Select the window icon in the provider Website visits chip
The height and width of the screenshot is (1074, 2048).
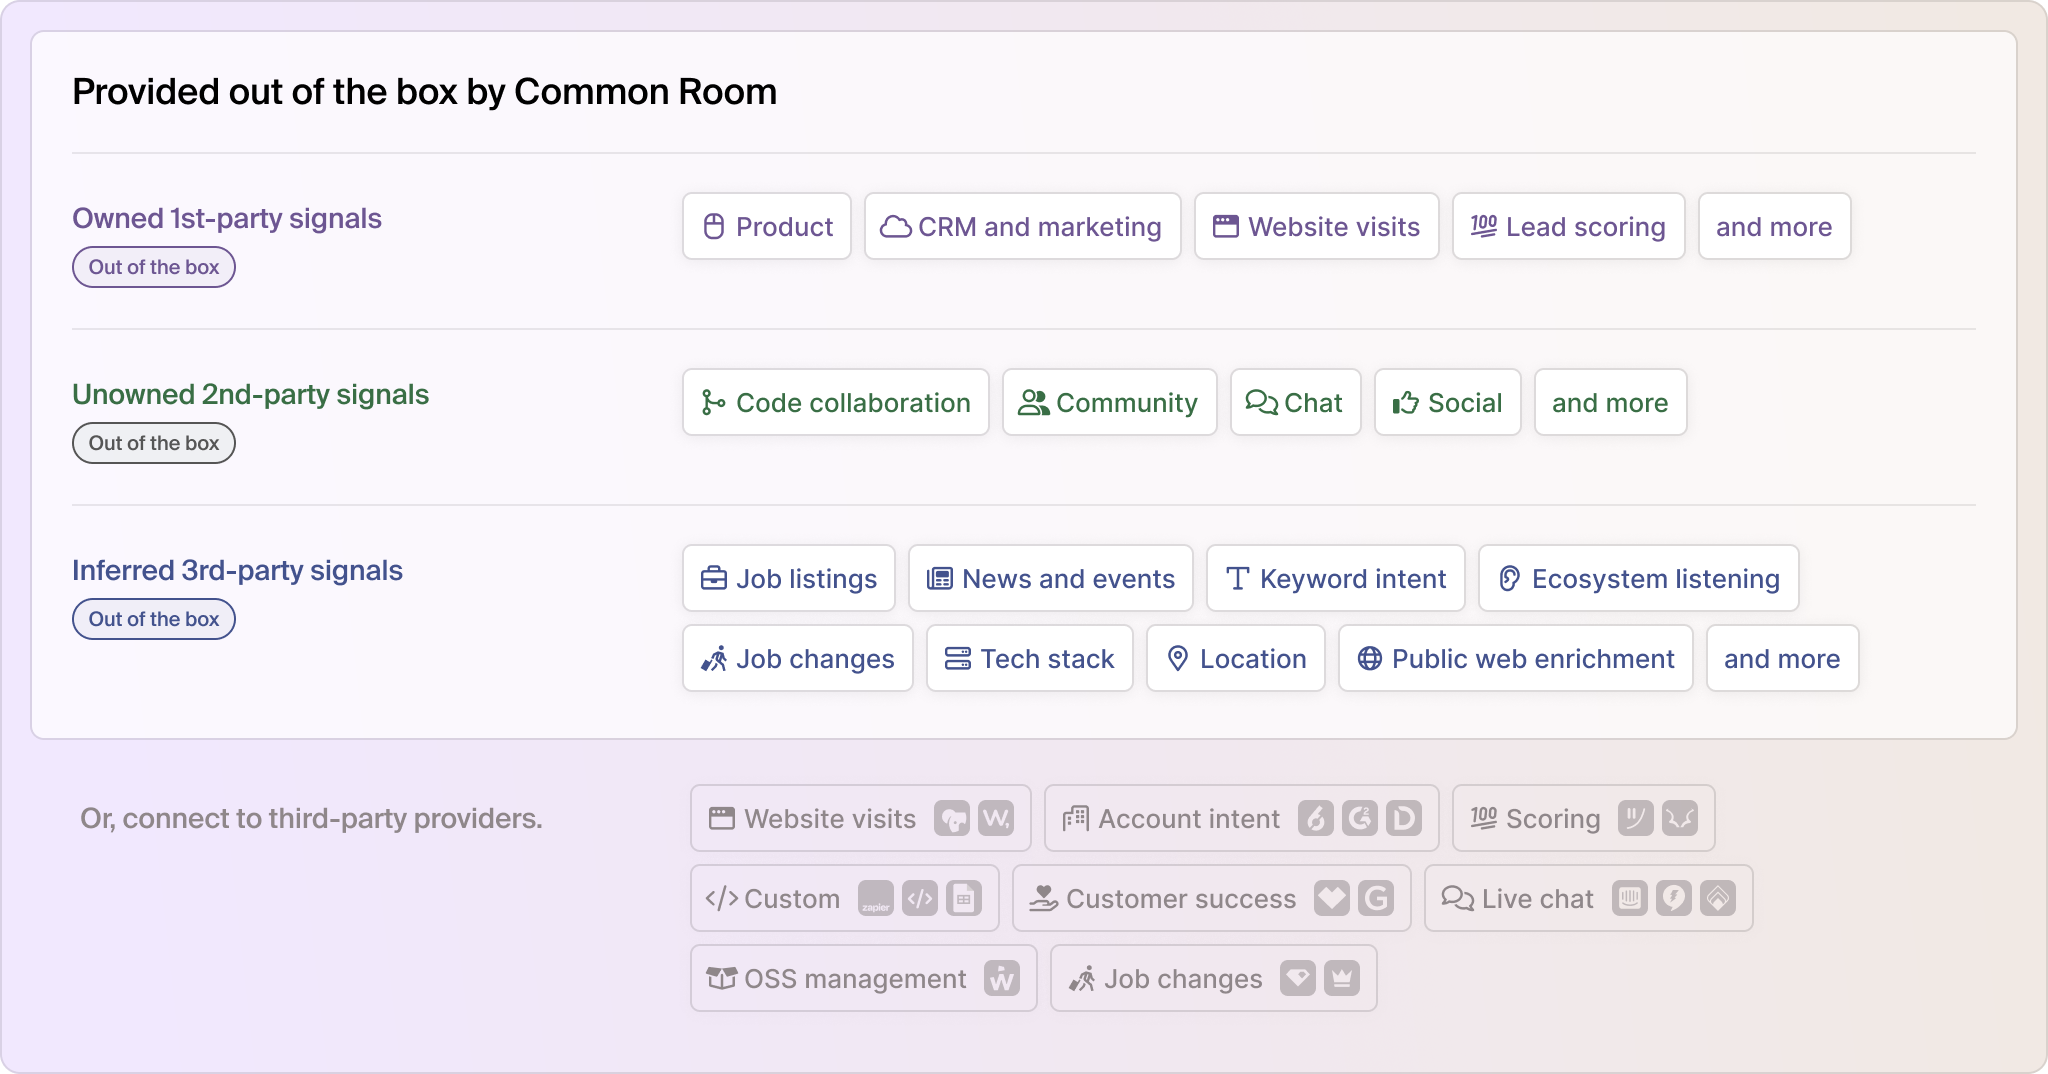(722, 819)
